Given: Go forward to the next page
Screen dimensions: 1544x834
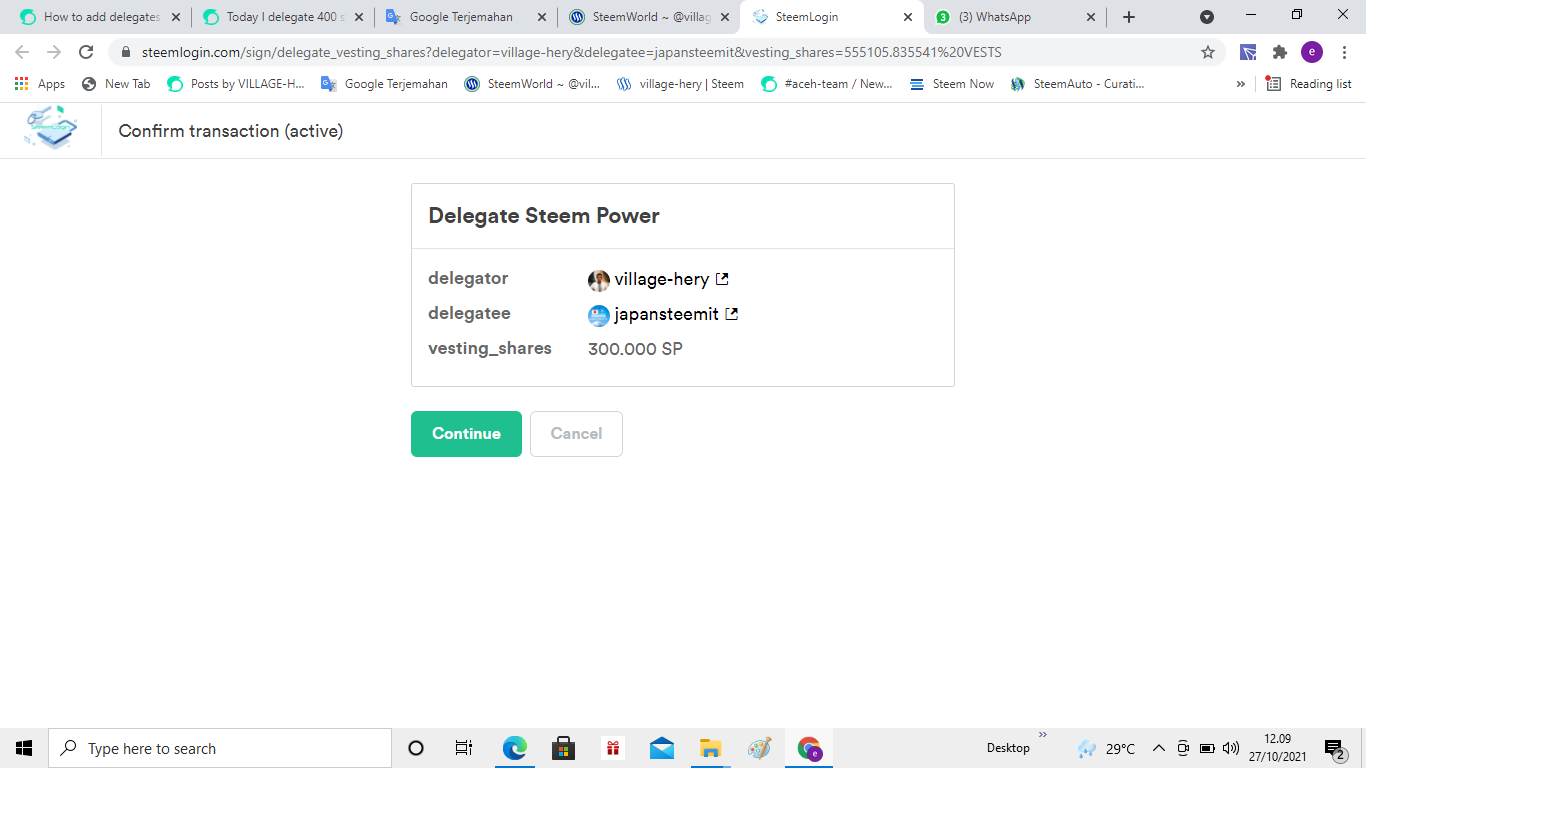Looking at the screenshot, I should pyautogui.click(x=54, y=52).
